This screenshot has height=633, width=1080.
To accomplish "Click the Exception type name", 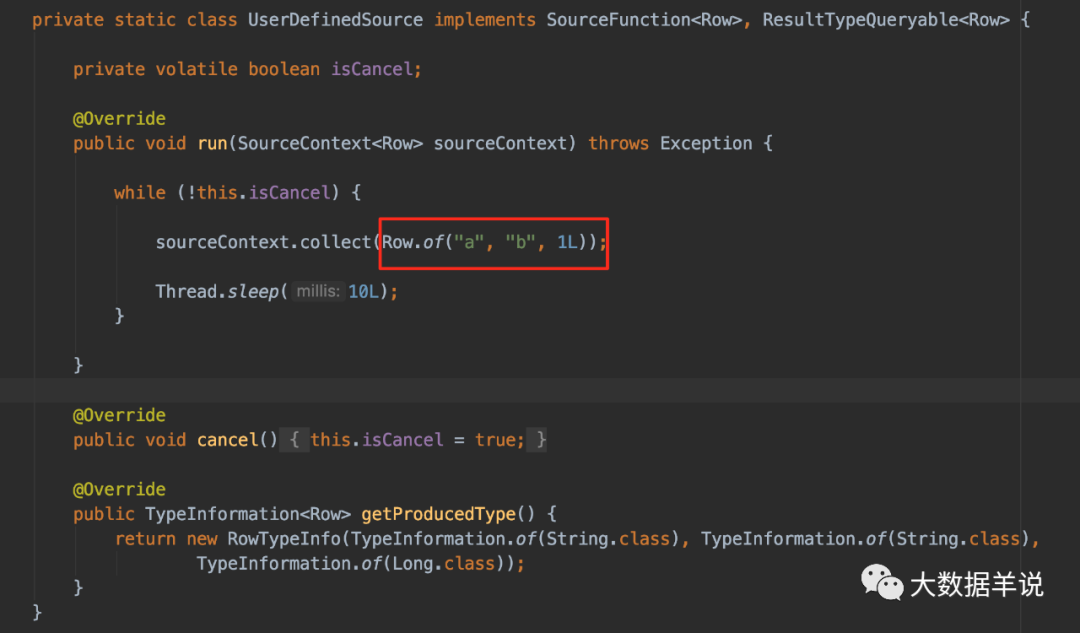I will 706,143.
